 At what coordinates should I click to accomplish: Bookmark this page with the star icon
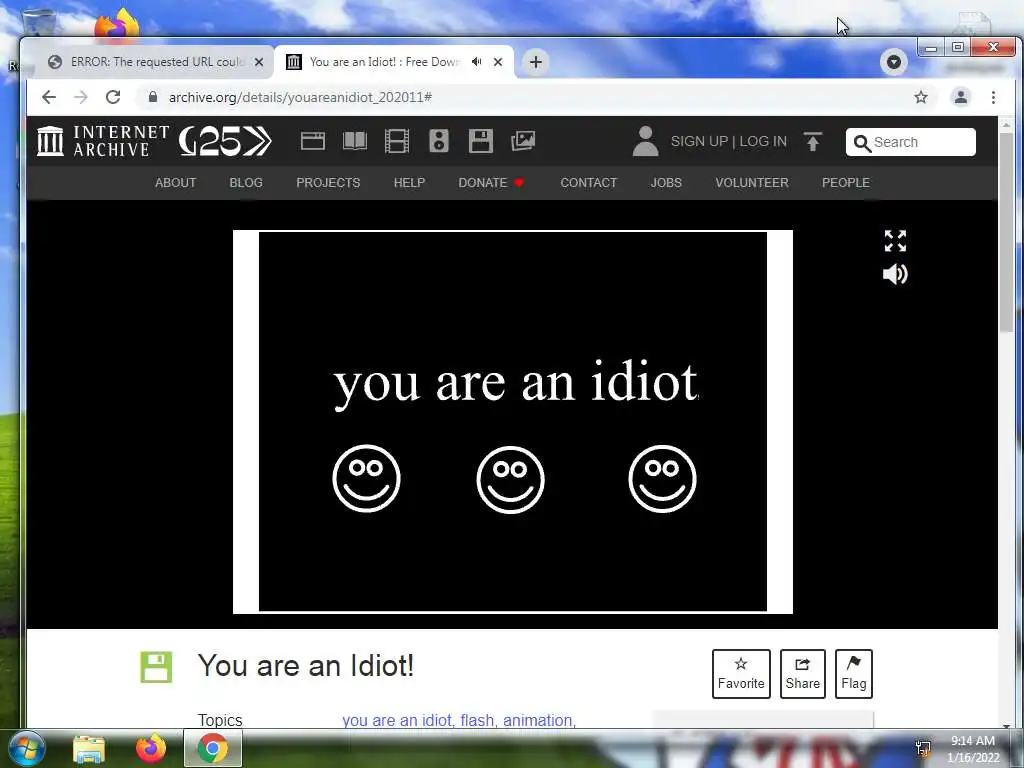point(921,97)
